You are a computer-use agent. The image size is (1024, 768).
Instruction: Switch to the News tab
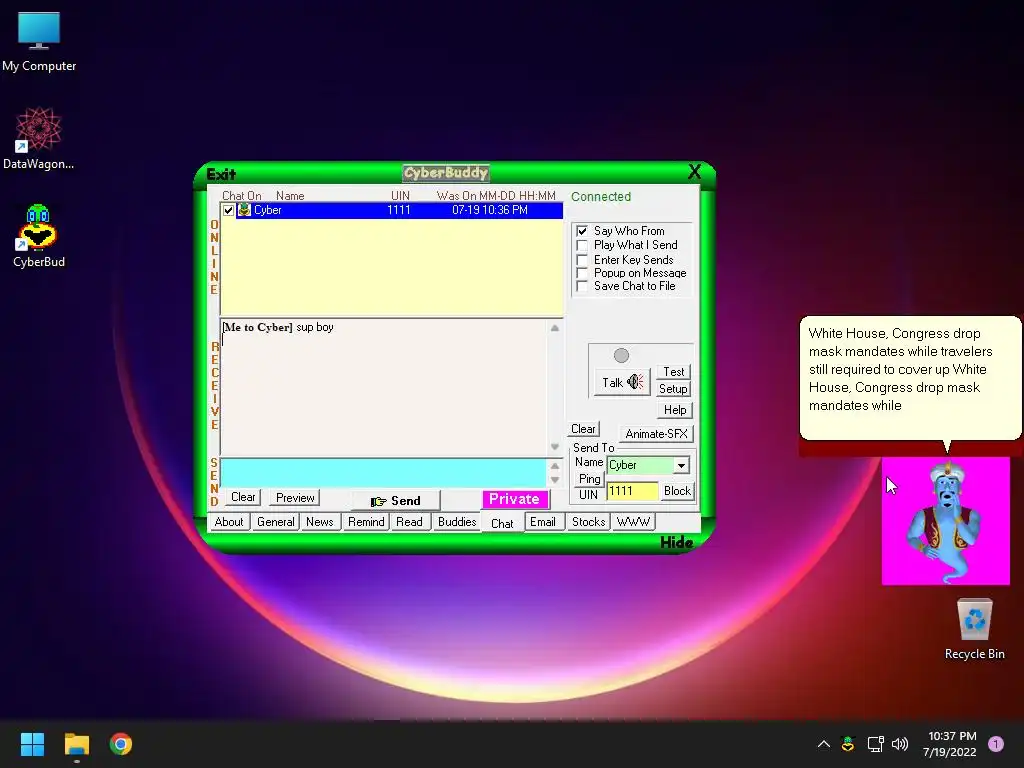[319, 522]
